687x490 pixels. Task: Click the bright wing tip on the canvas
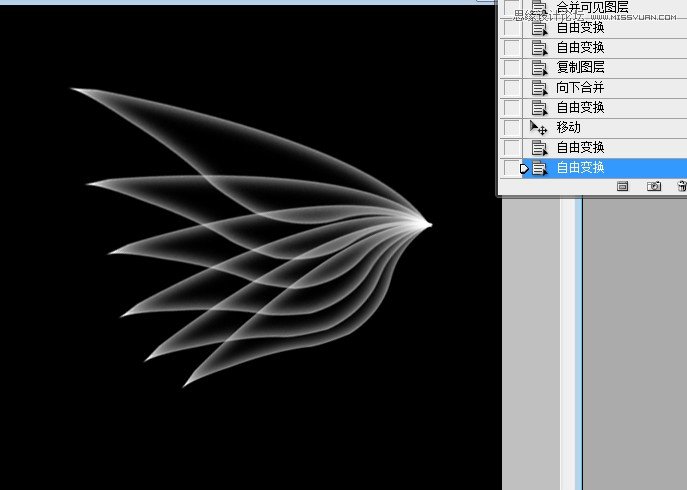coord(426,223)
